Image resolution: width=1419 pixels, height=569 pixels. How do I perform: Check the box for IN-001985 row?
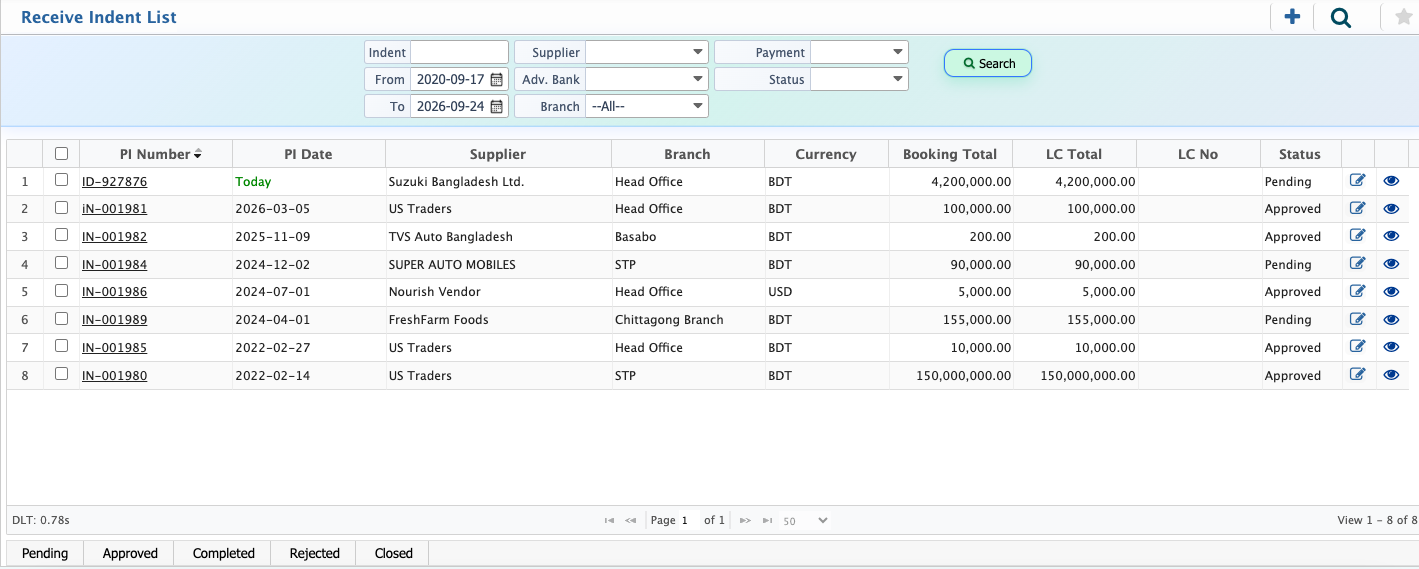point(62,346)
